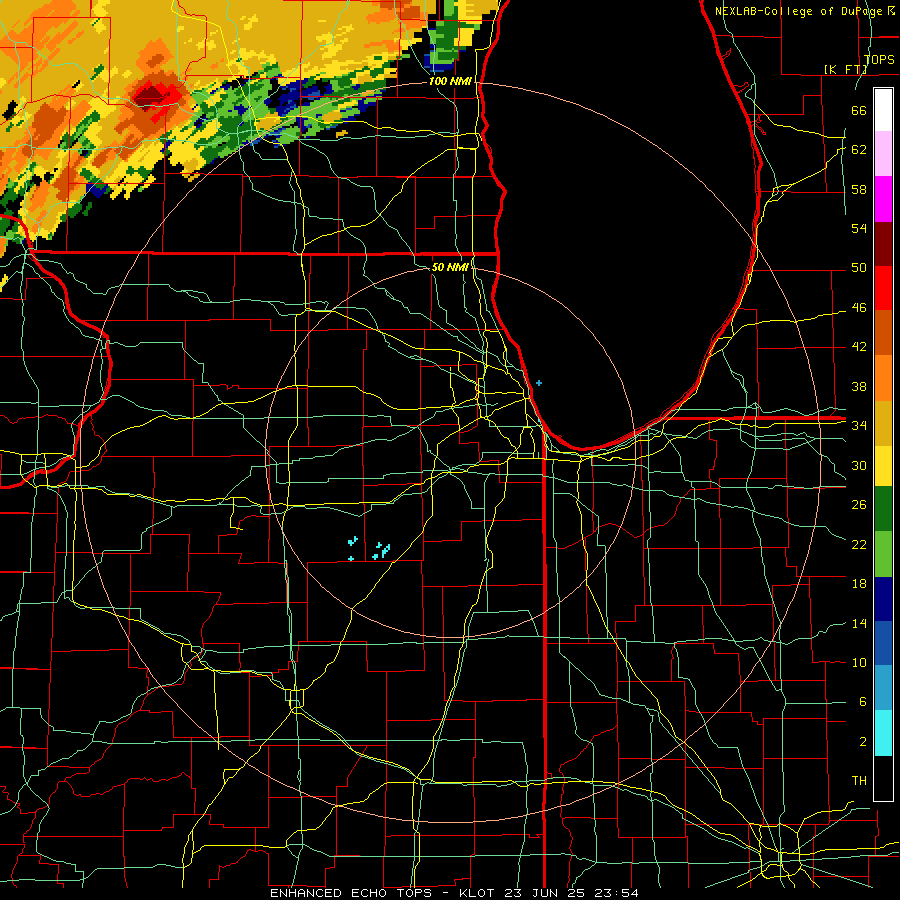Click the light green 18-22 kft legend swatch

883,554
